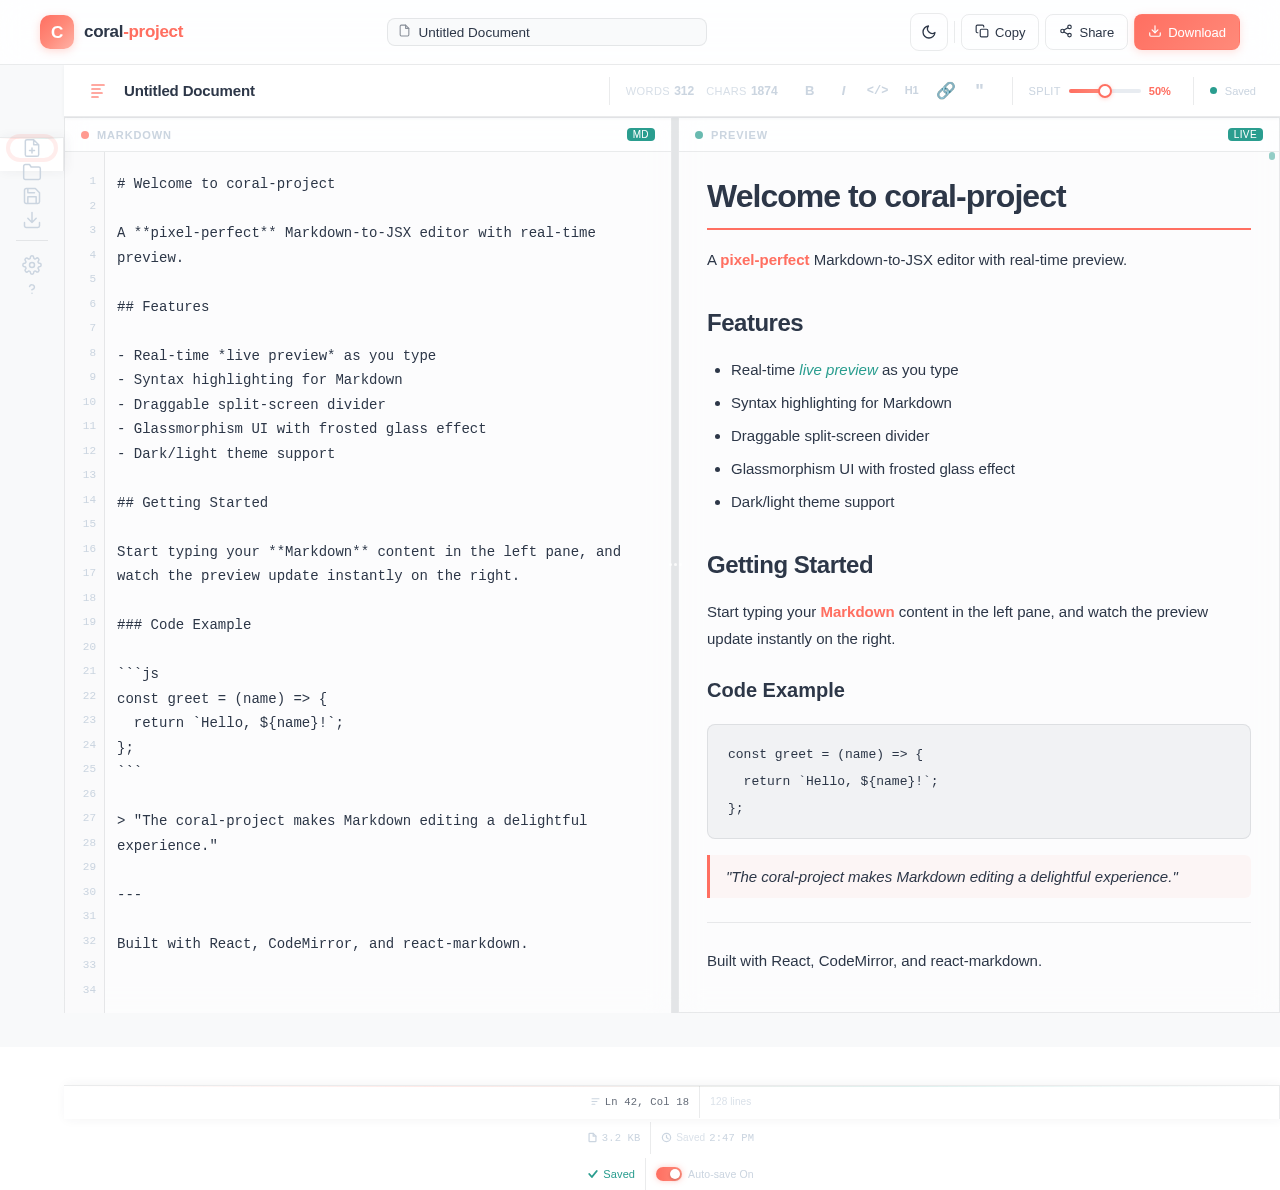Click 'pixel-perfect' bold text in preview
Screen dimensions: 1280x1190
point(765,260)
